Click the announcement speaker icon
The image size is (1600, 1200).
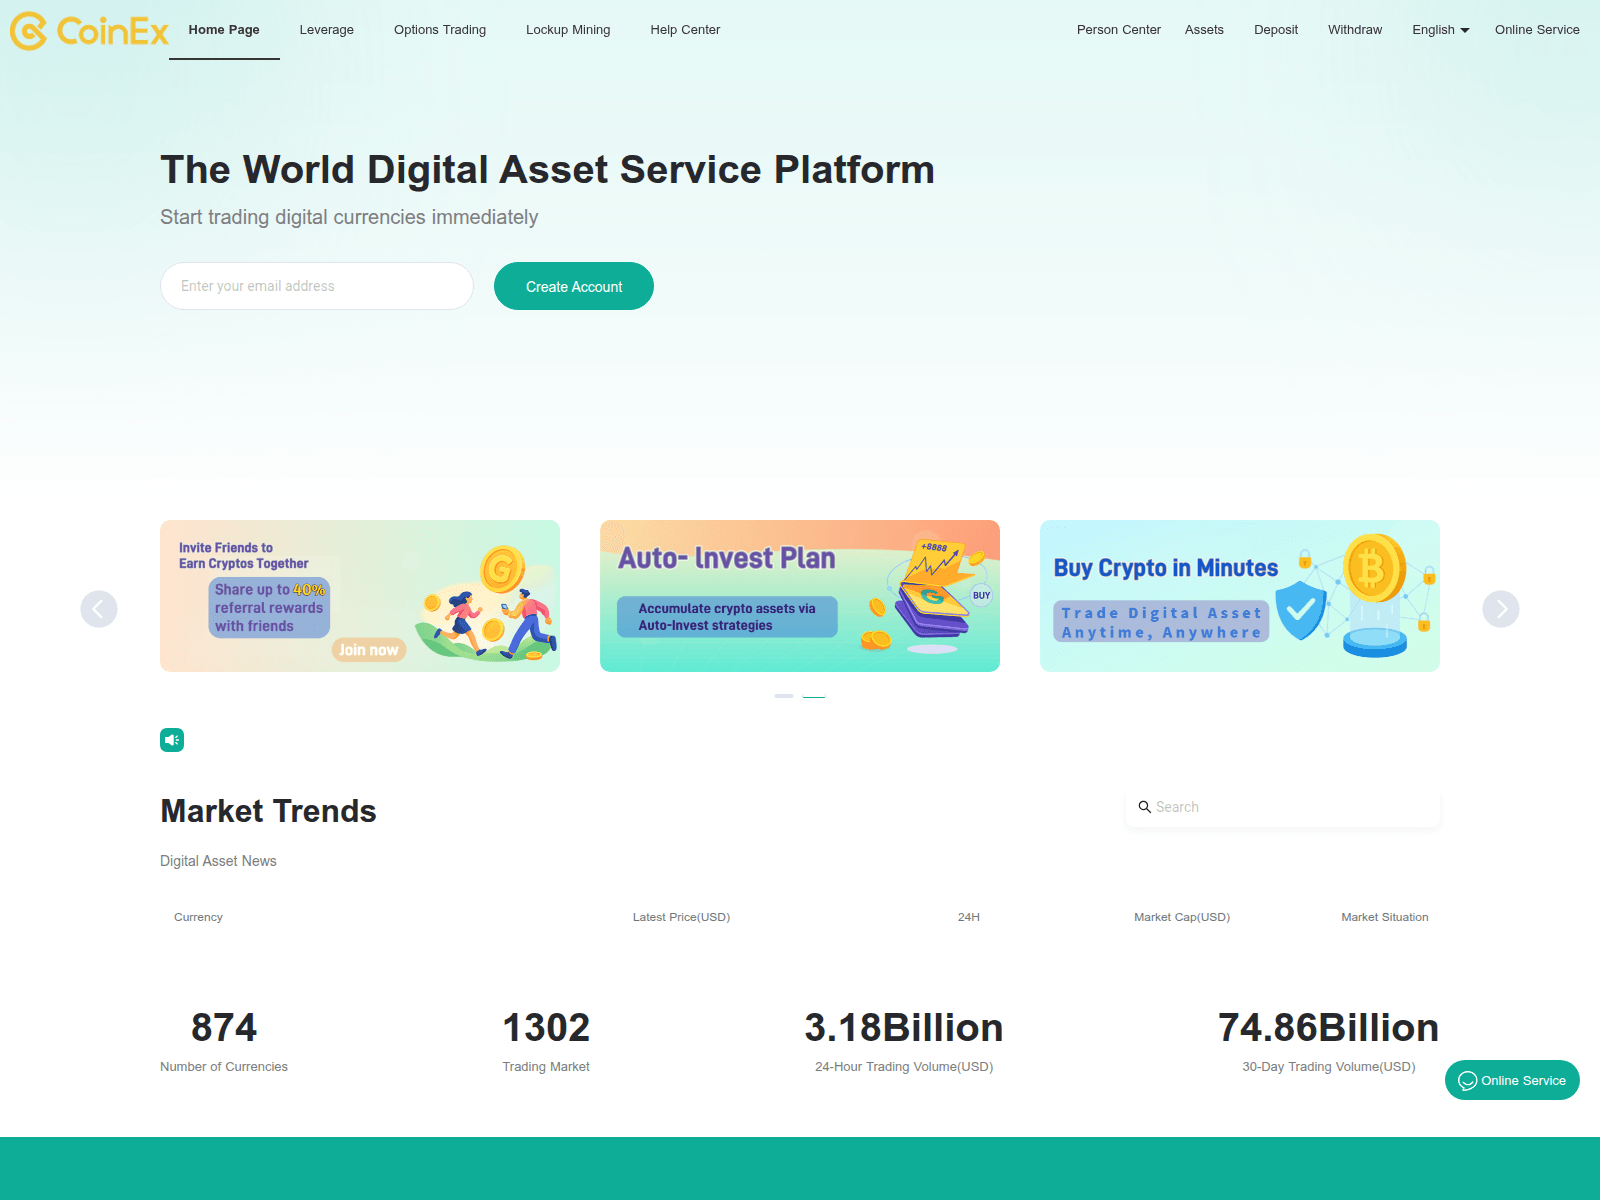pyautogui.click(x=172, y=740)
